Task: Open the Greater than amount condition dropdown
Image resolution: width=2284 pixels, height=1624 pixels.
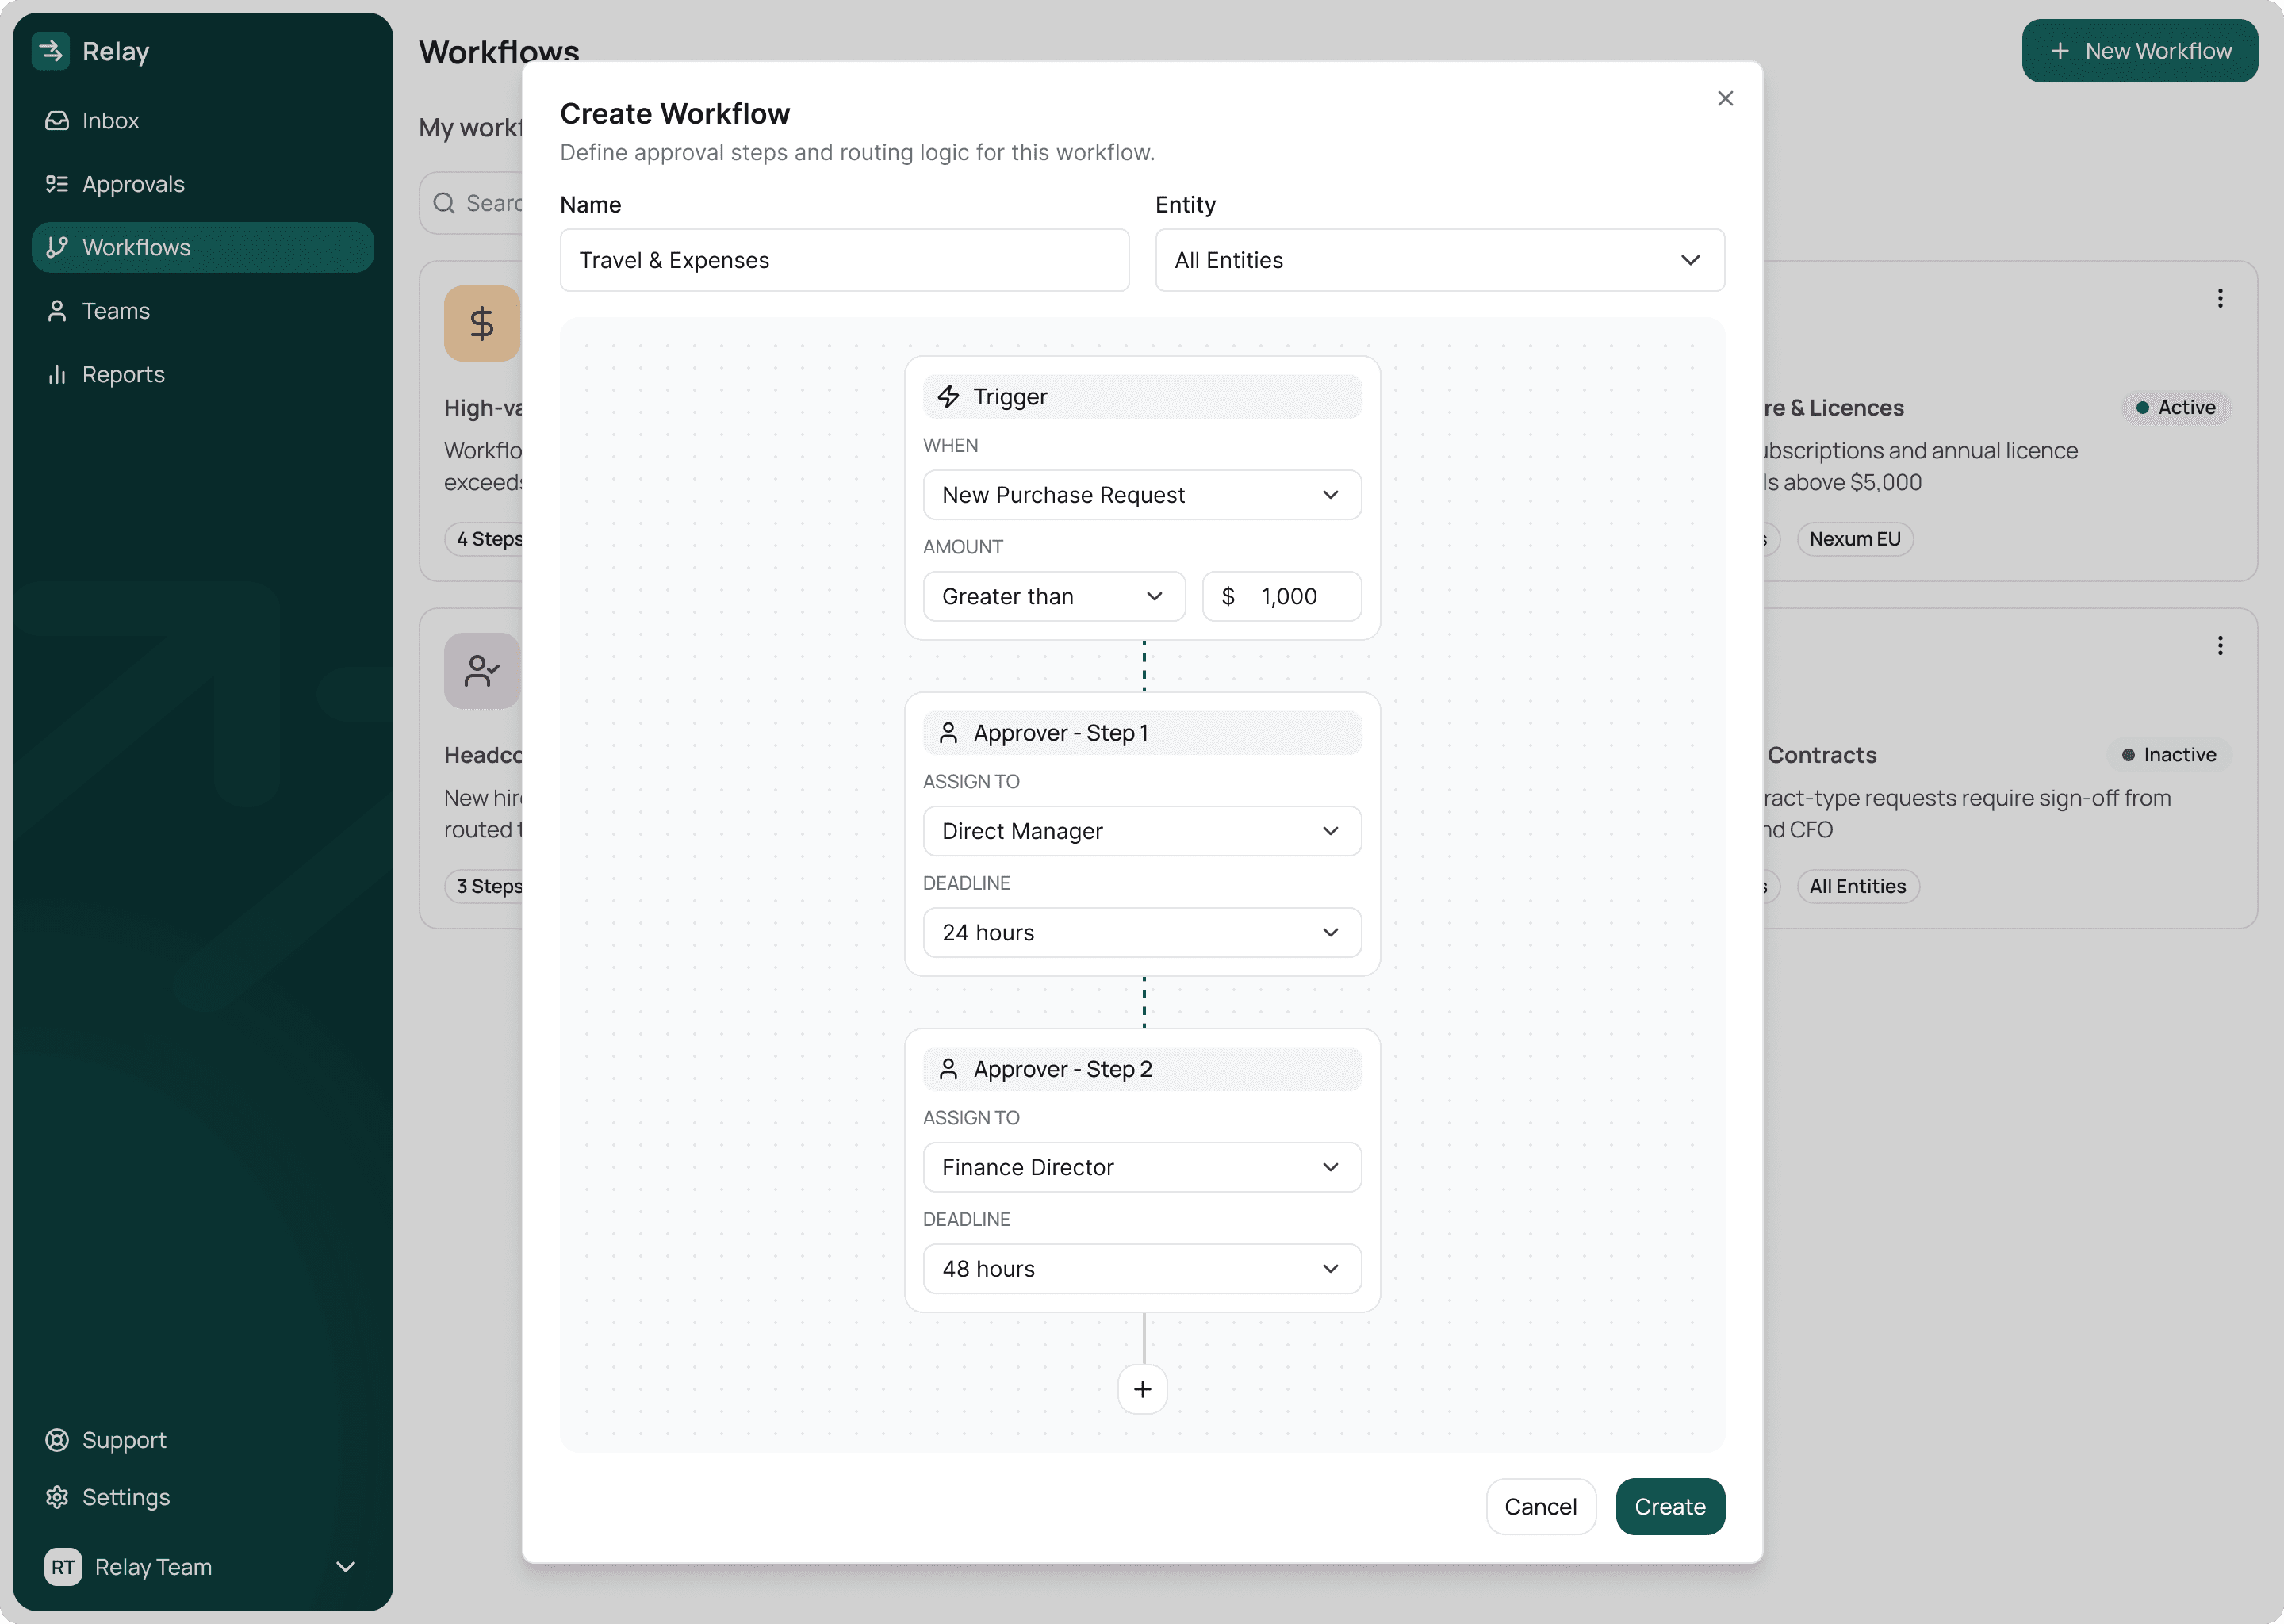Action: tap(1054, 596)
